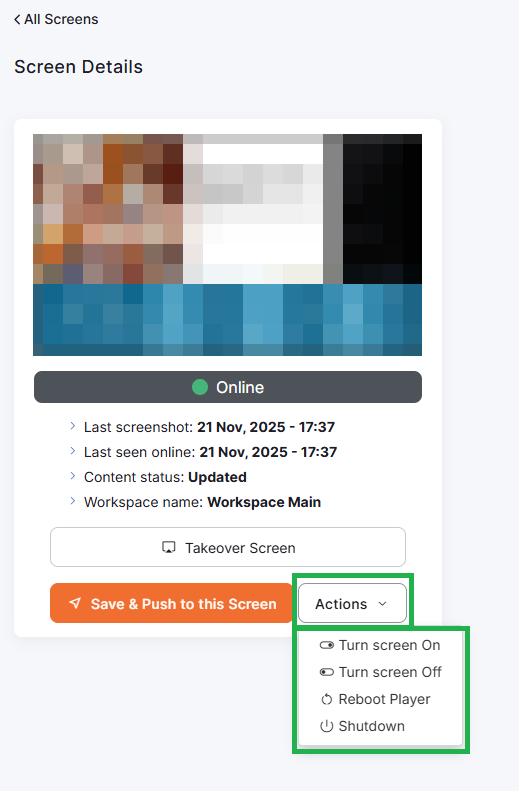This screenshot has width=519, height=791.
Task: Click the Turn screen Off toggle icon
Action: [326, 672]
